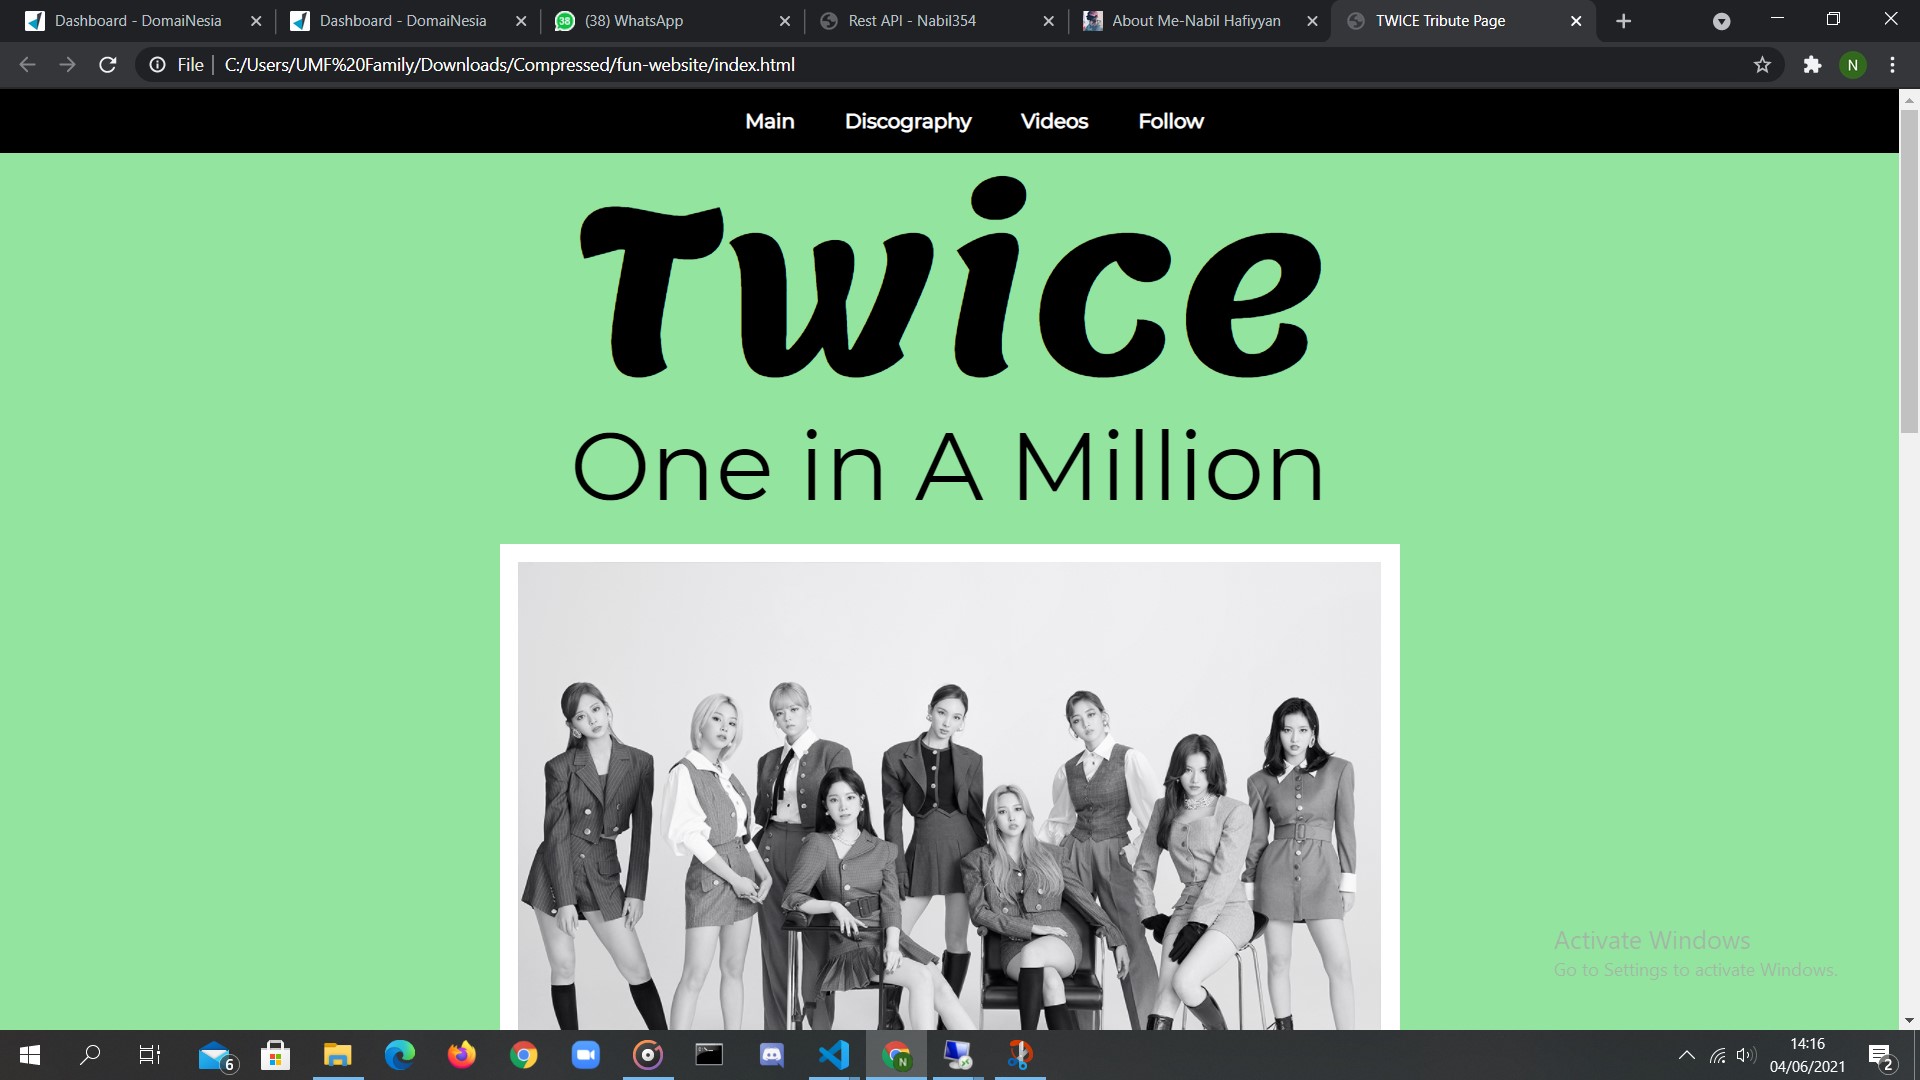Show hidden system tray icons
This screenshot has height=1080, width=1920.
click(1686, 1055)
